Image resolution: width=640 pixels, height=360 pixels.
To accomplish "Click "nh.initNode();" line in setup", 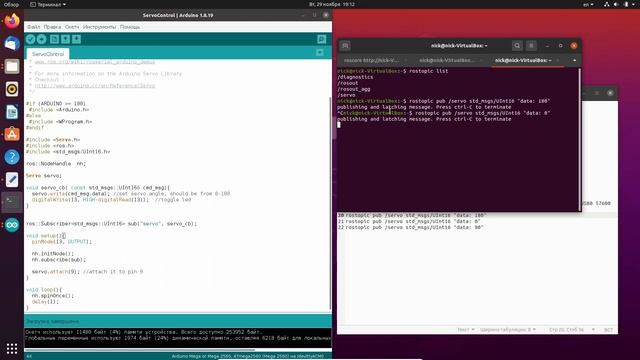I will [53, 253].
